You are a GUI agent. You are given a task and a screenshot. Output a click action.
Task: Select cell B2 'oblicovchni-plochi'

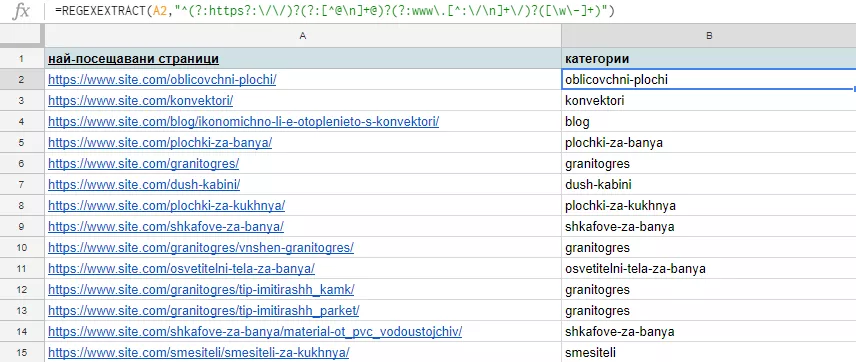pos(709,80)
